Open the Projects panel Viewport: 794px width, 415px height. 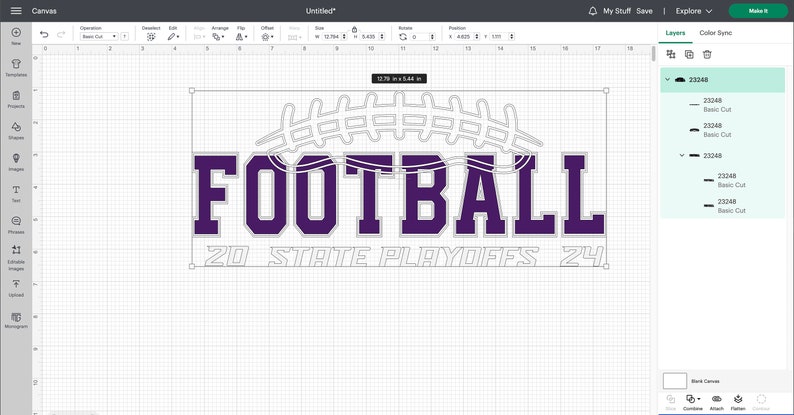click(x=16, y=99)
